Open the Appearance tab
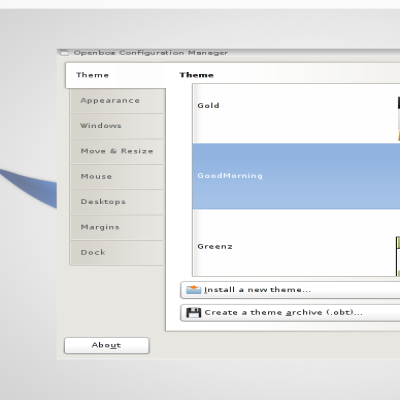 tap(117, 101)
